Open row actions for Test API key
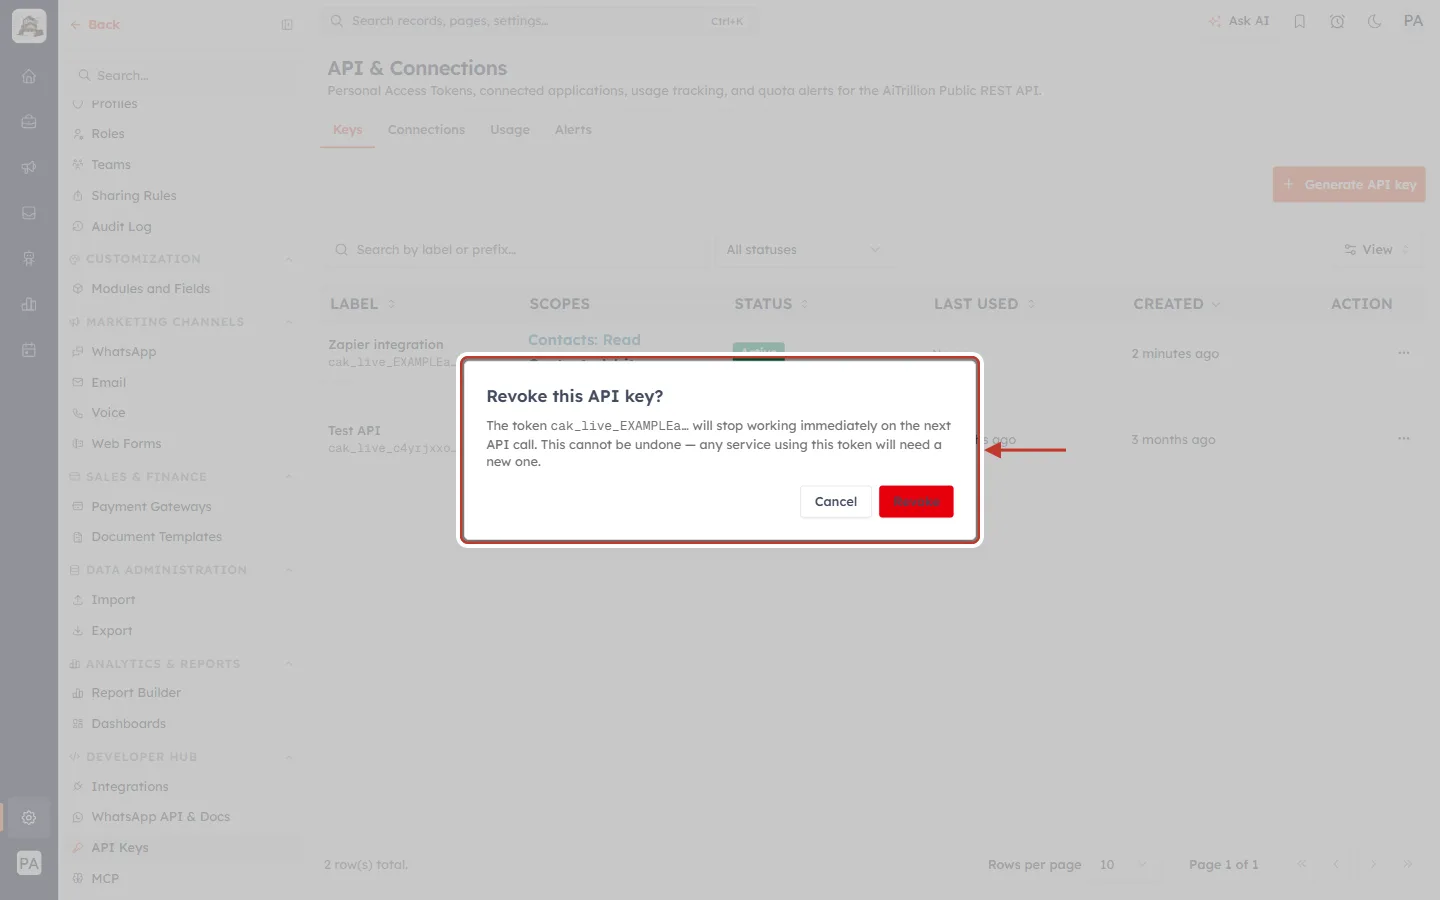The width and height of the screenshot is (1440, 900). [1404, 439]
